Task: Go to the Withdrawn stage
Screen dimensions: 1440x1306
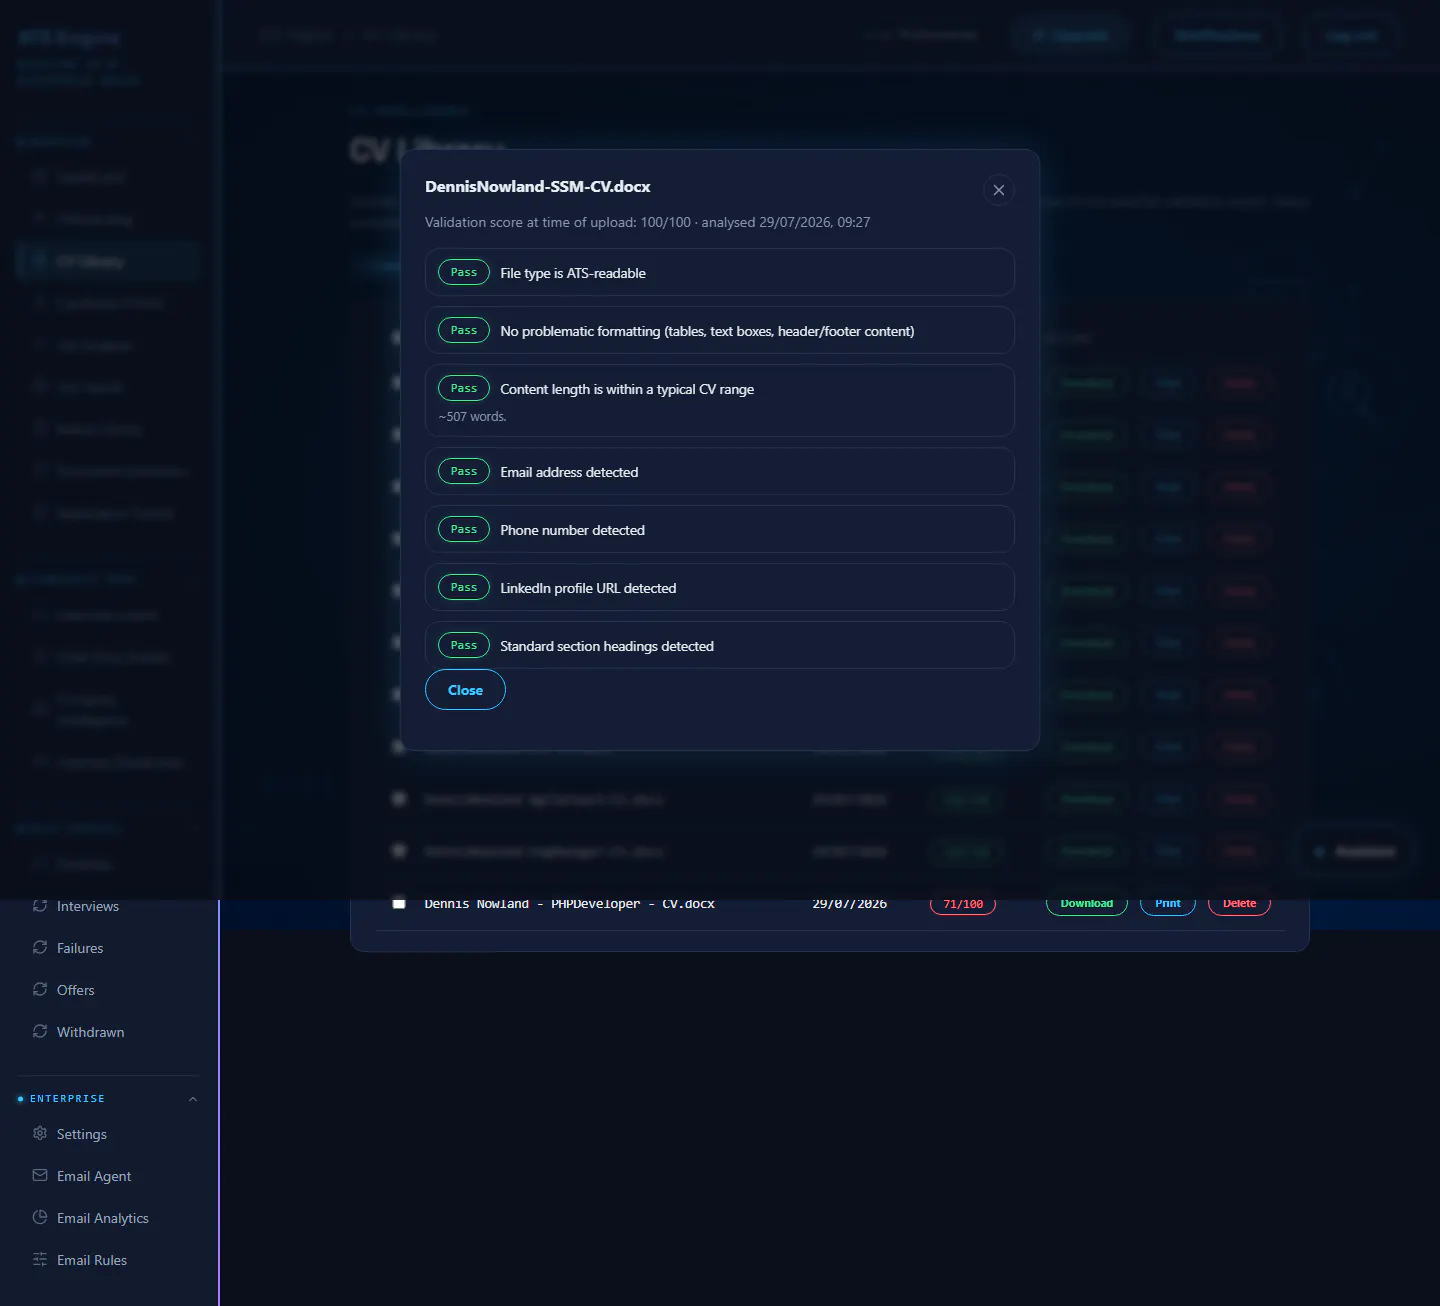Action: [90, 1032]
